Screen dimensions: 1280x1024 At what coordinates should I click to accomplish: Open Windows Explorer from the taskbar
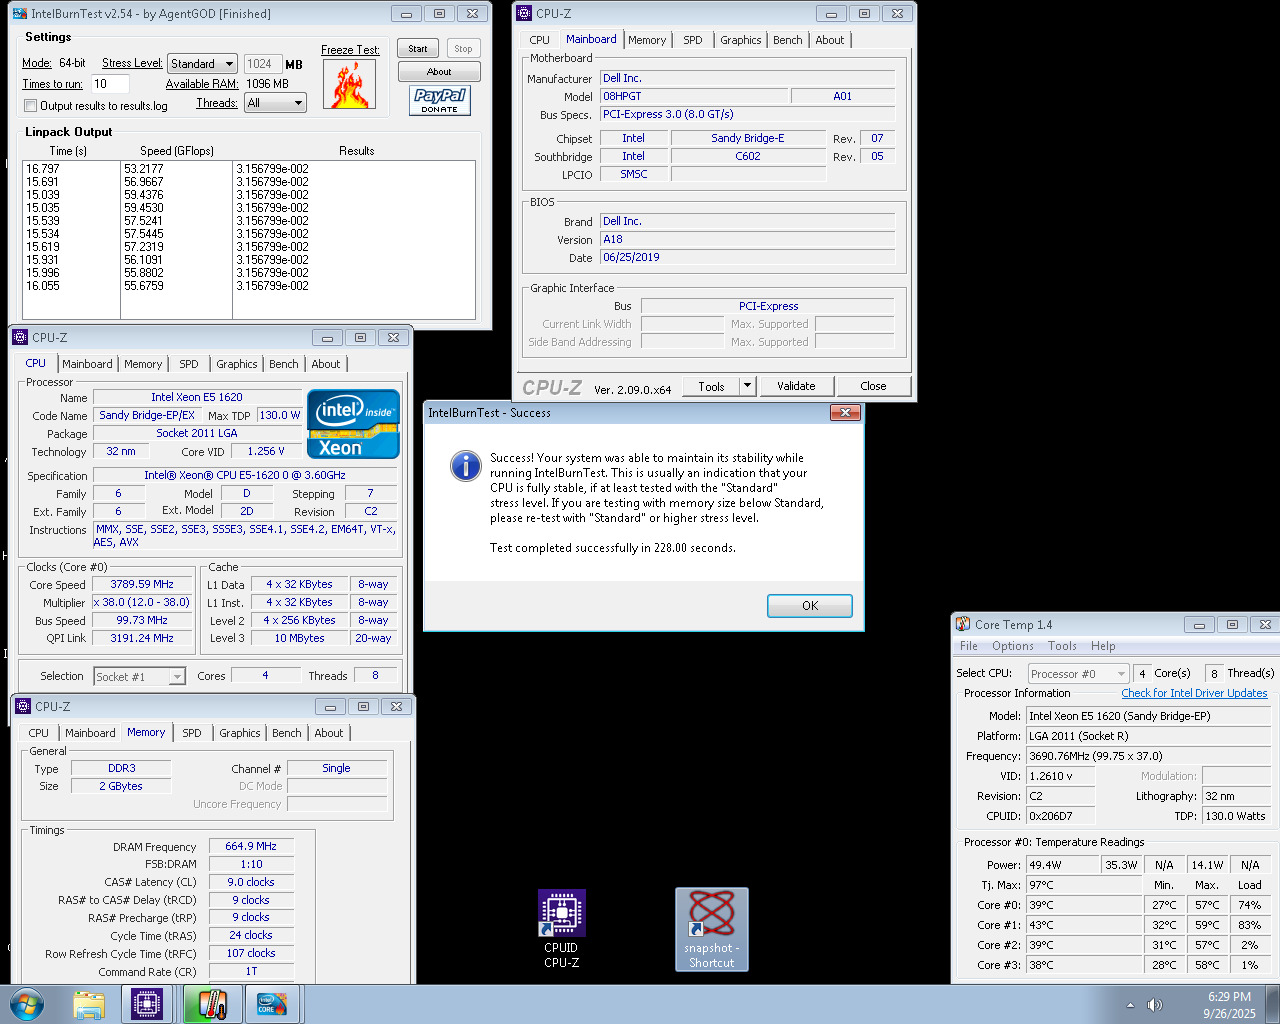89,1004
